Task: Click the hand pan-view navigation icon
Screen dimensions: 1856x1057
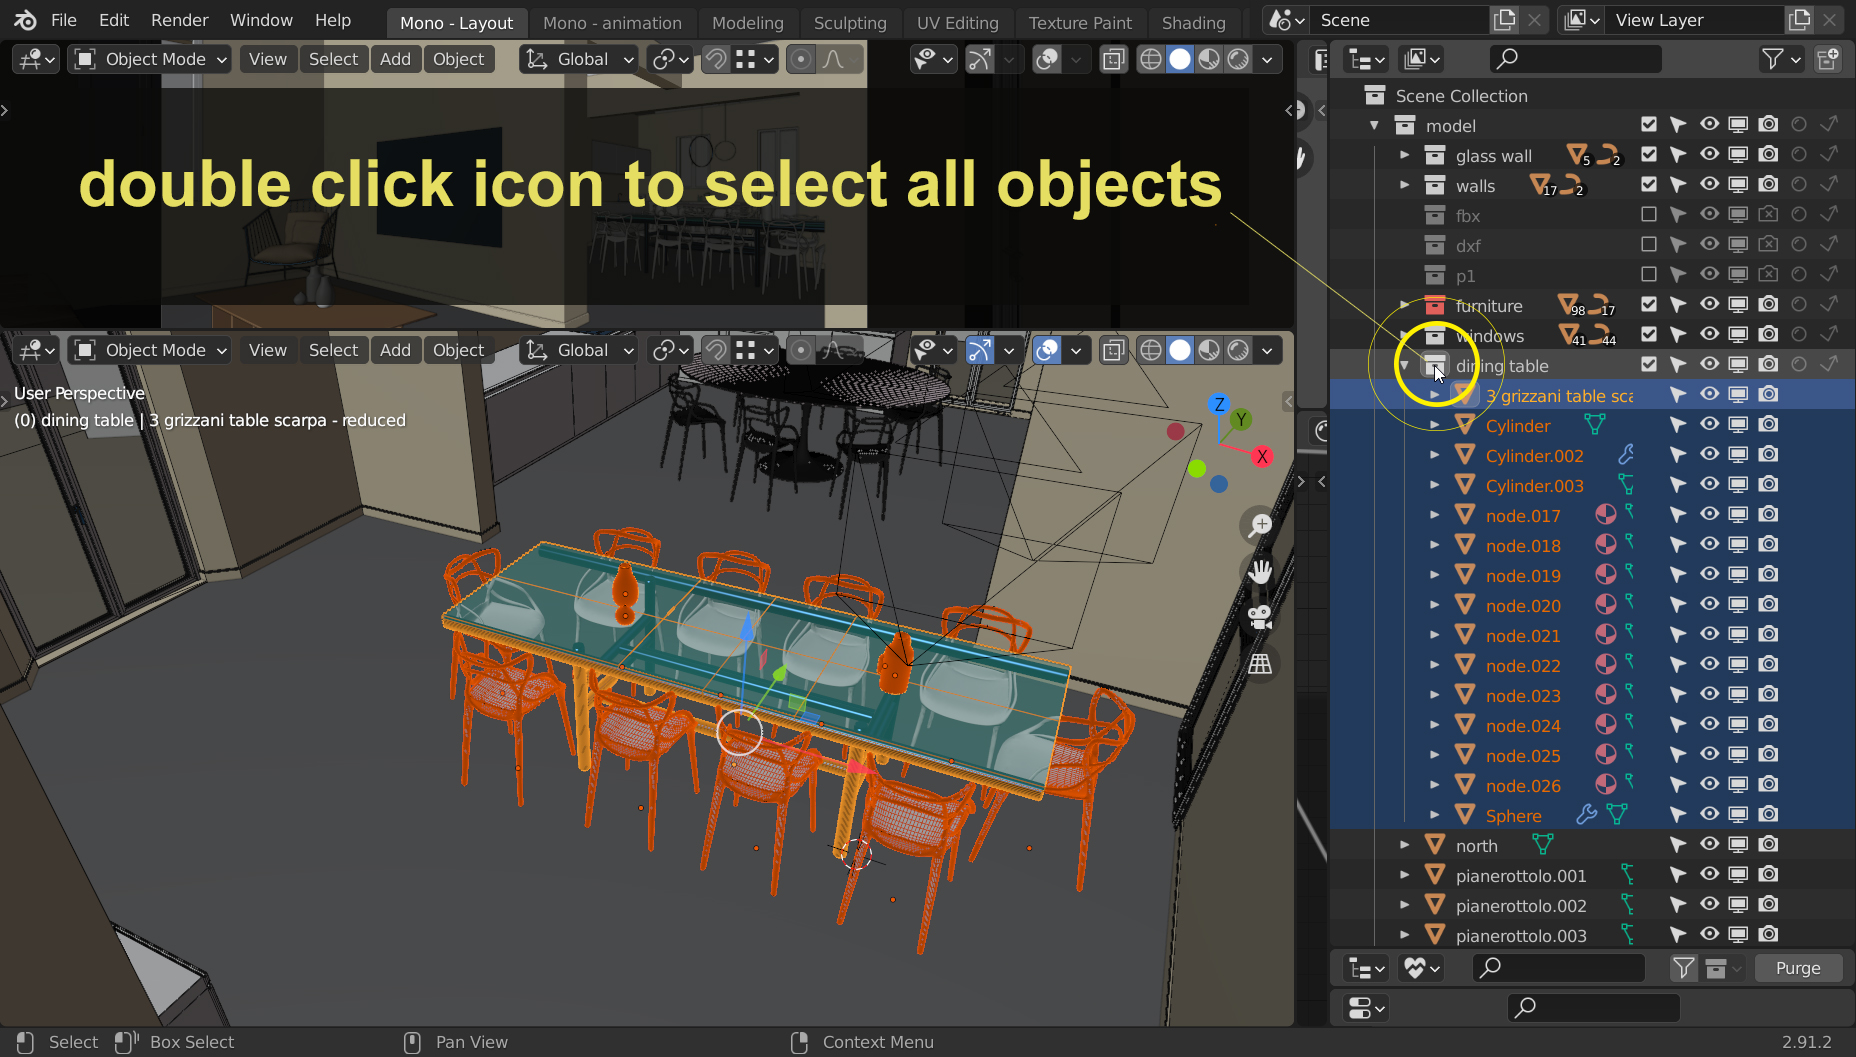Action: [1260, 571]
